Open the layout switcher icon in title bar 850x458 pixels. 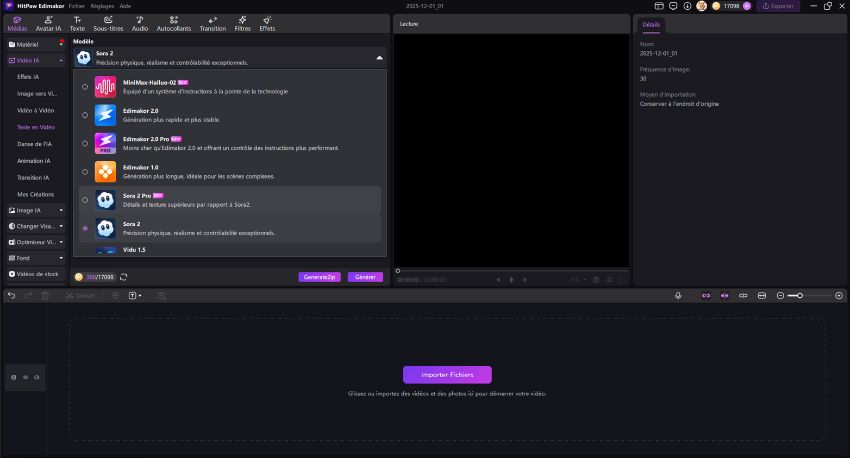(x=659, y=6)
